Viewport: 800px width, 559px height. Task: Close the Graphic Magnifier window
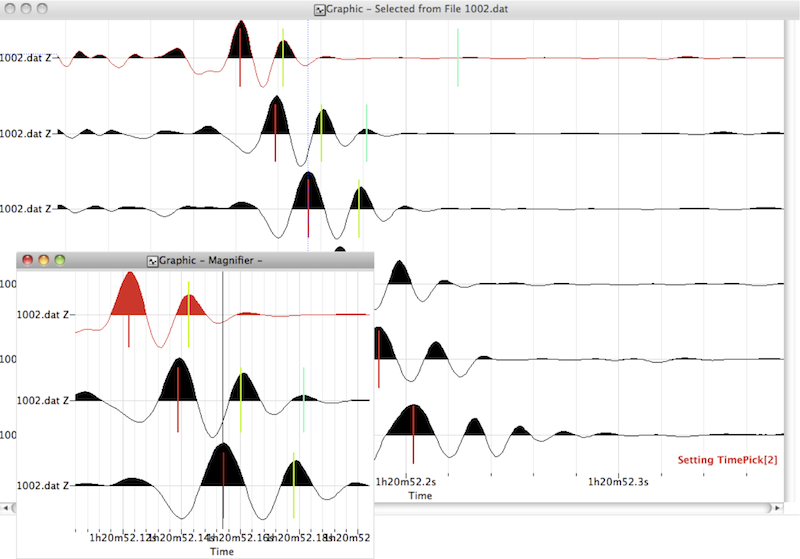click(x=27, y=260)
